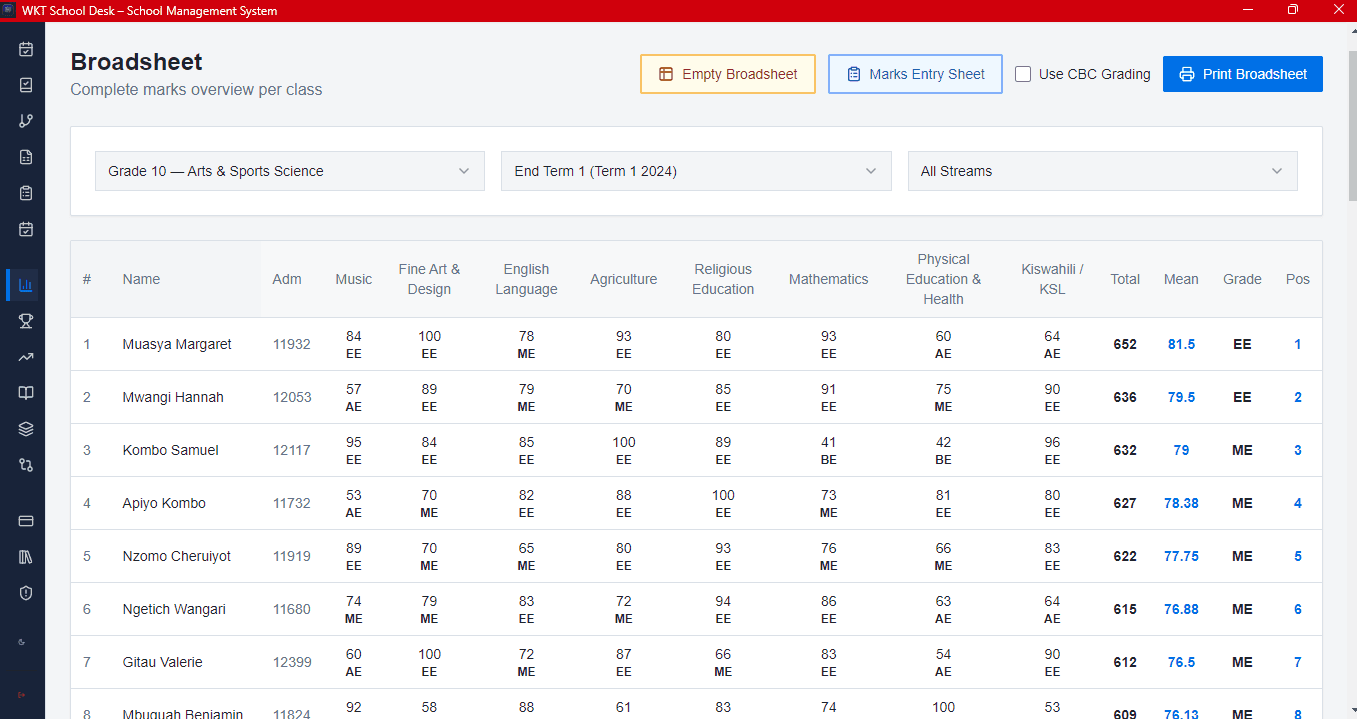This screenshot has width=1357, height=719.
Task: Open the trophy awards section in sidebar
Action: point(24,321)
